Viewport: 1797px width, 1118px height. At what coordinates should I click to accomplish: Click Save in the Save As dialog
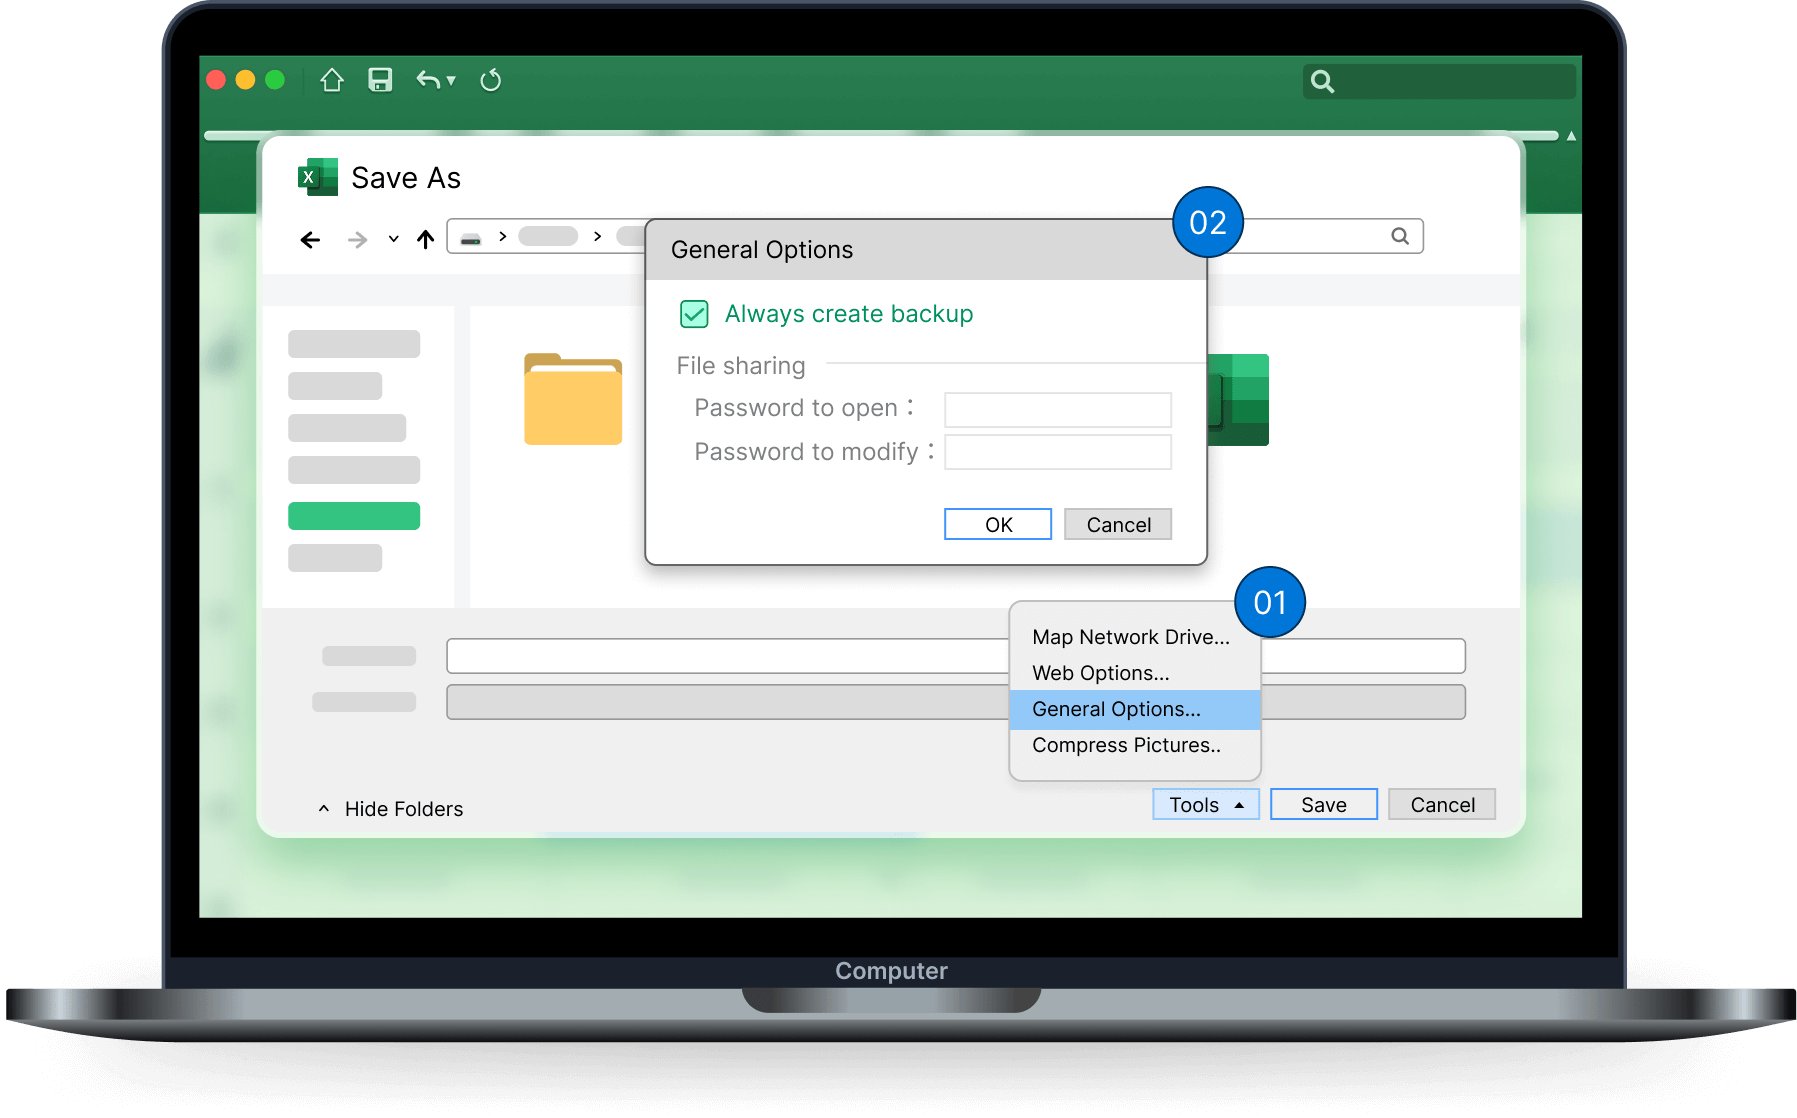click(x=1323, y=804)
